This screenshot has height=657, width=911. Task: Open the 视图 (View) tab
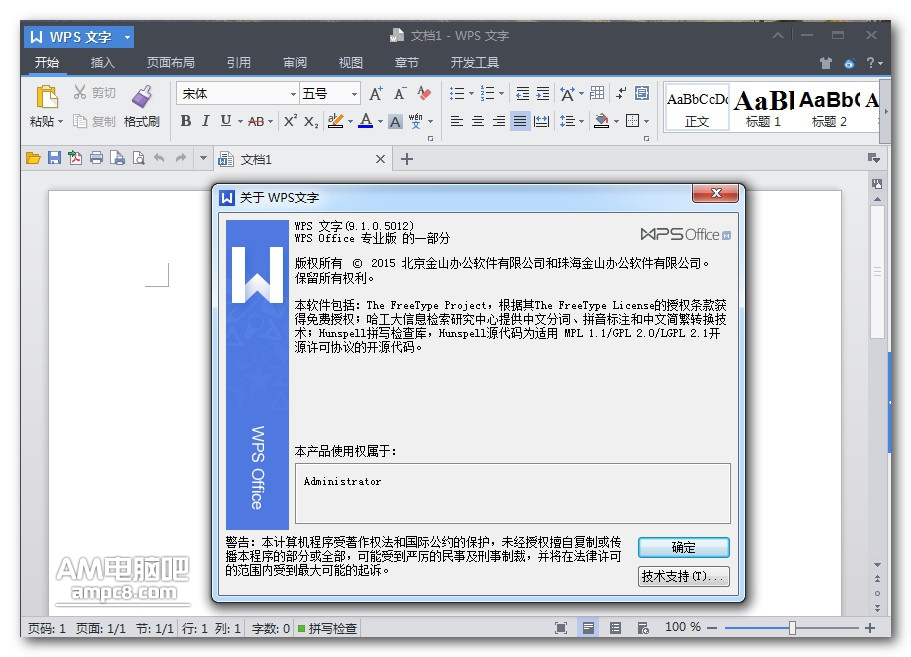pyautogui.click(x=351, y=62)
